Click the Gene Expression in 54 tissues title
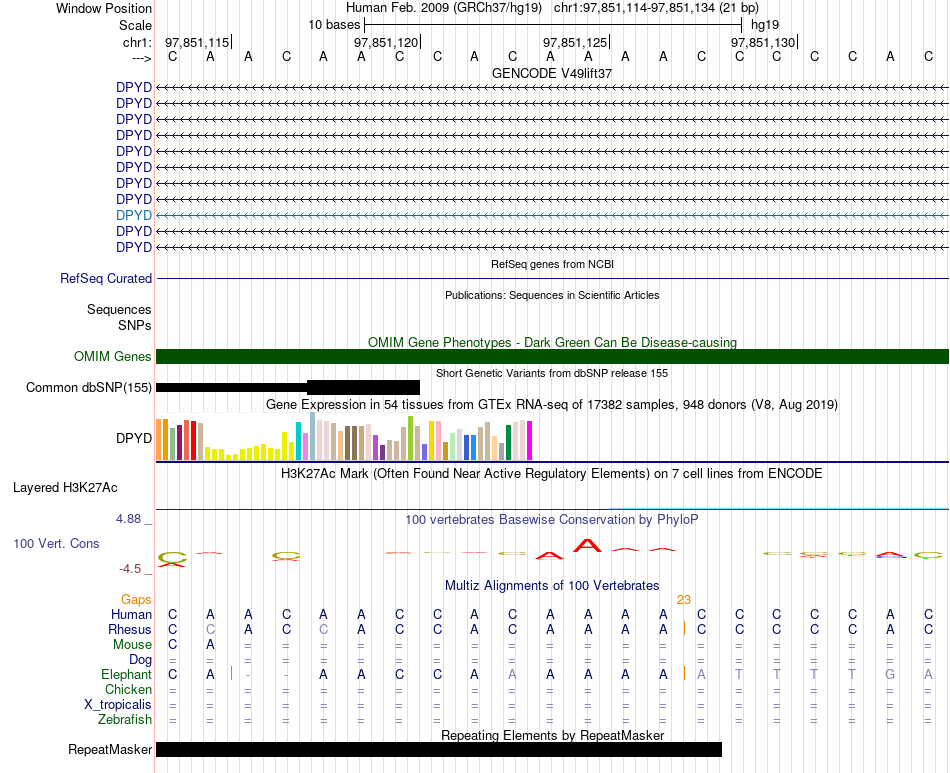 (x=552, y=404)
